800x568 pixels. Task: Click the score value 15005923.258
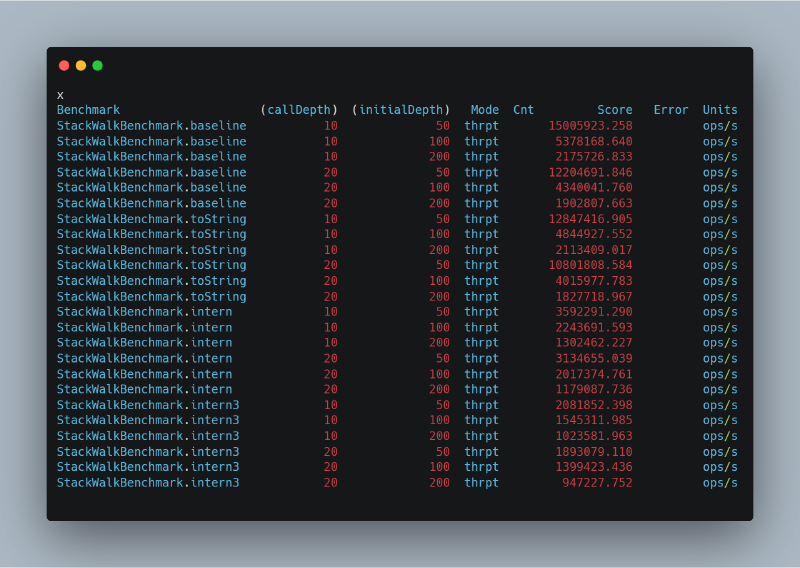pos(590,126)
